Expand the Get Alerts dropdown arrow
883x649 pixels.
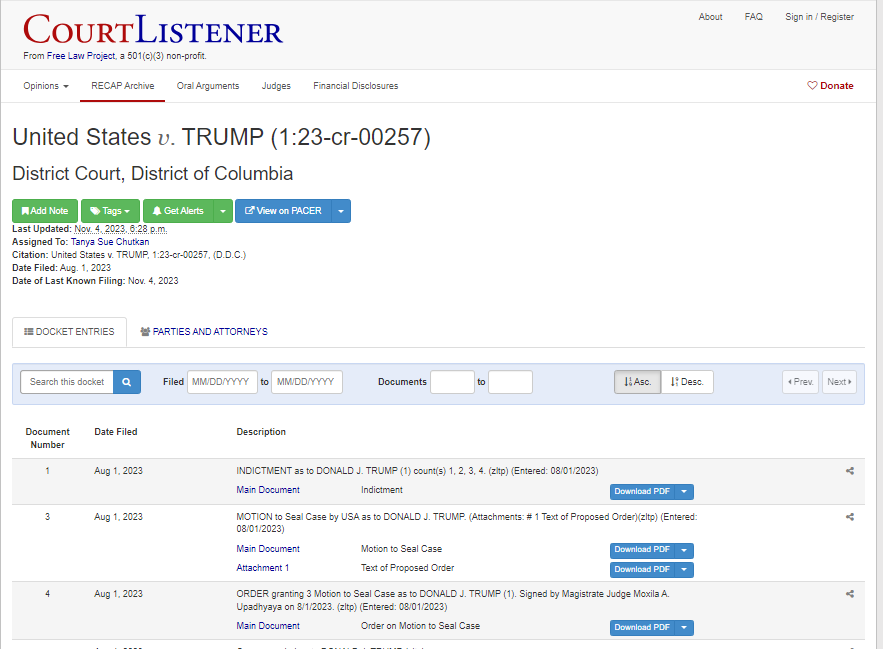pyautogui.click(x=223, y=211)
